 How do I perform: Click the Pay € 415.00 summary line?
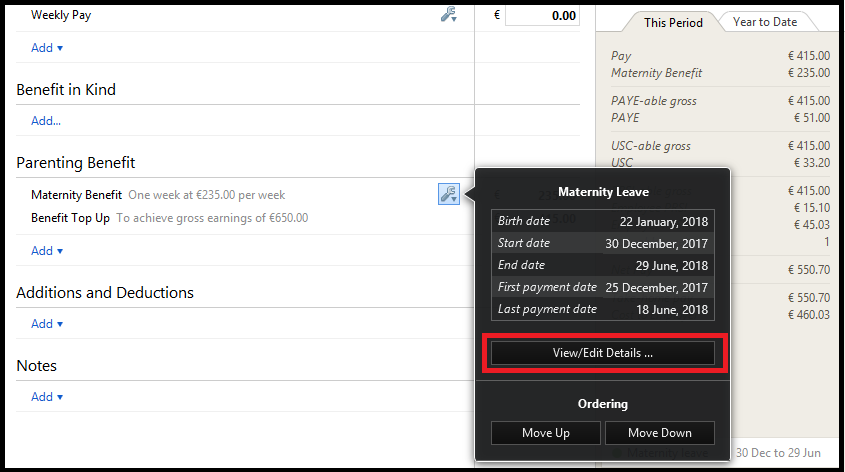click(720, 55)
